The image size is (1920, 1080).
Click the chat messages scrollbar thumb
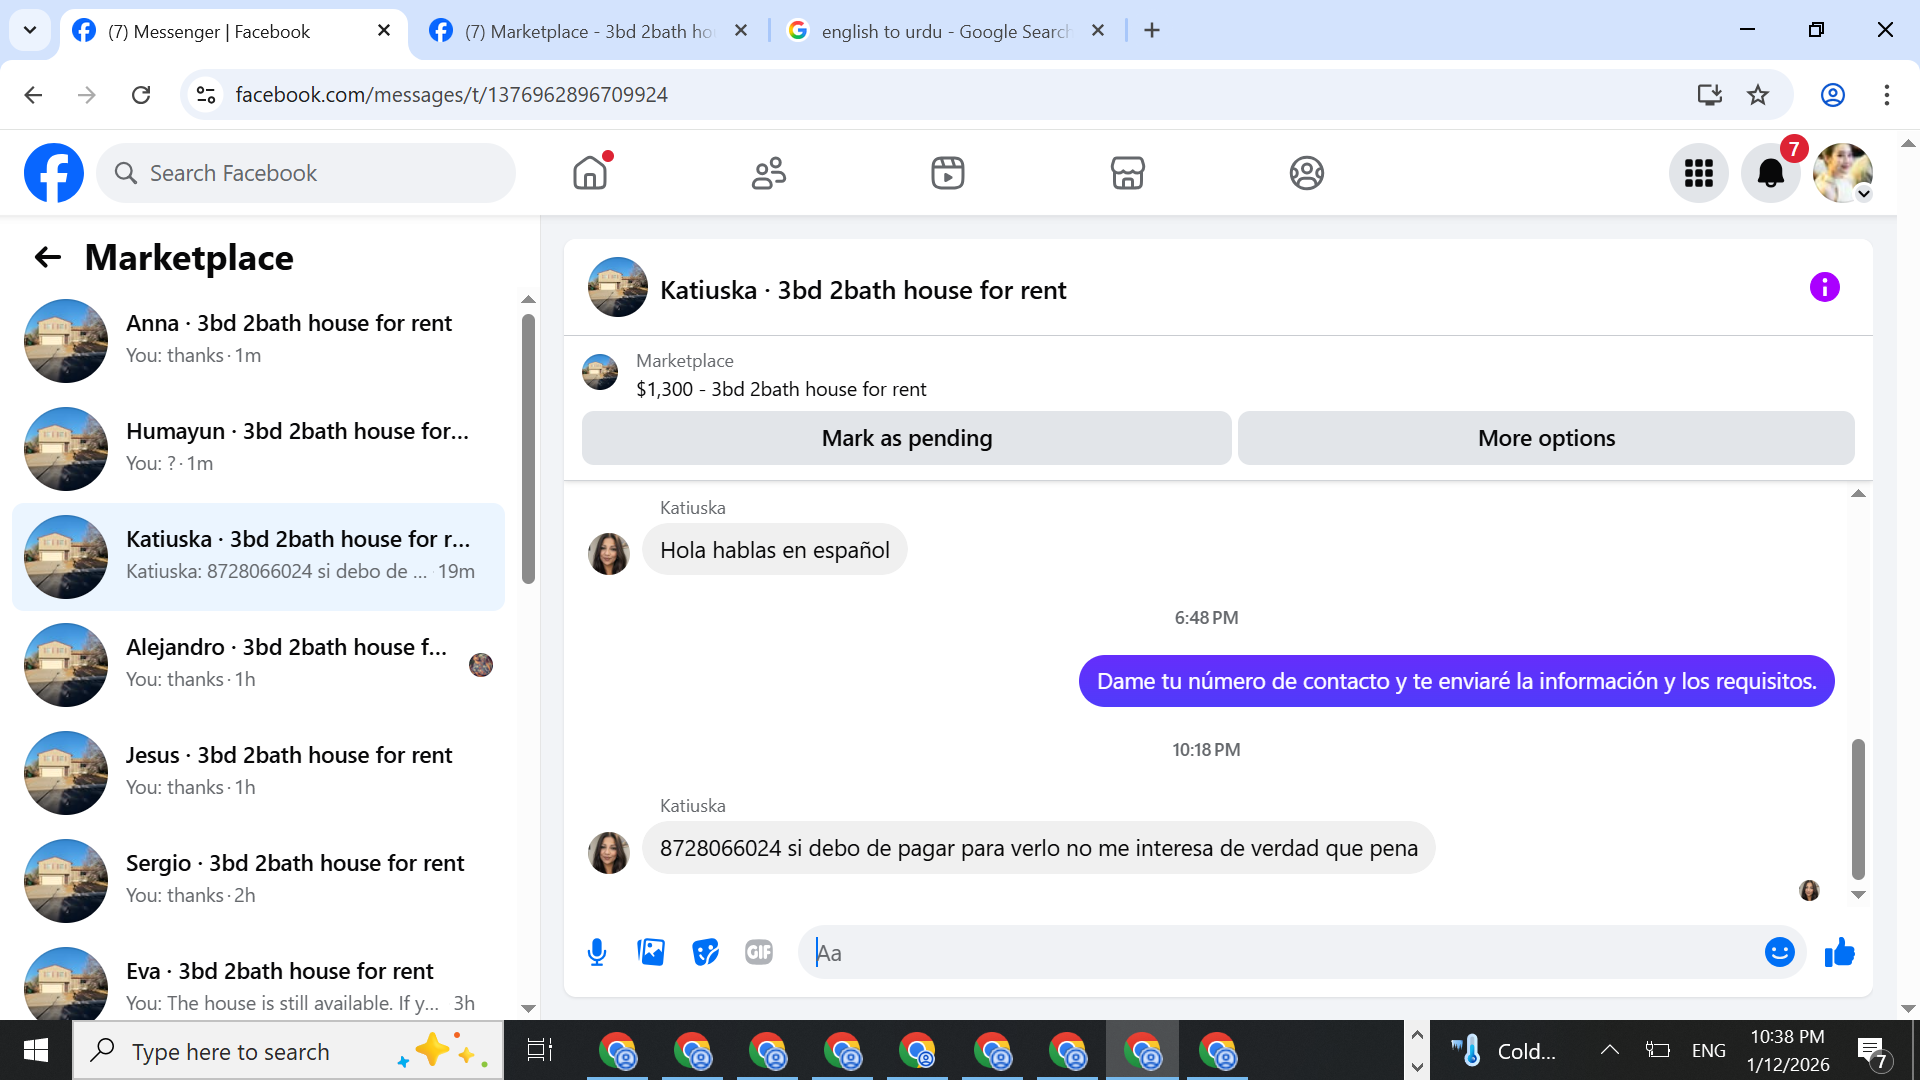tap(1858, 808)
